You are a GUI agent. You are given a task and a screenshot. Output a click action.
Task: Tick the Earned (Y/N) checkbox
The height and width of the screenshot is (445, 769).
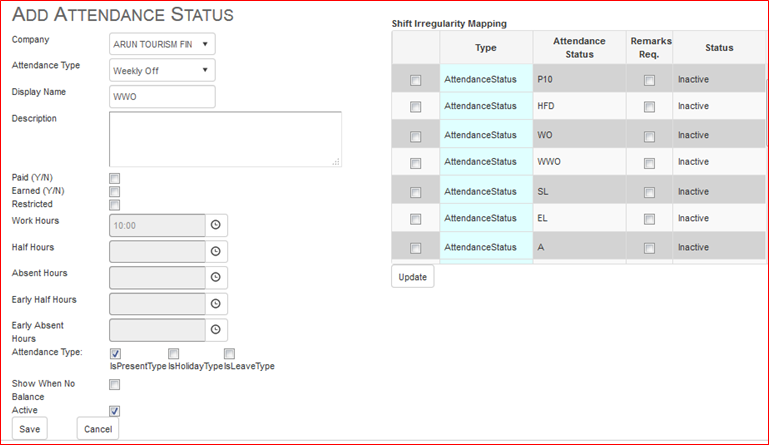pyautogui.click(x=115, y=191)
